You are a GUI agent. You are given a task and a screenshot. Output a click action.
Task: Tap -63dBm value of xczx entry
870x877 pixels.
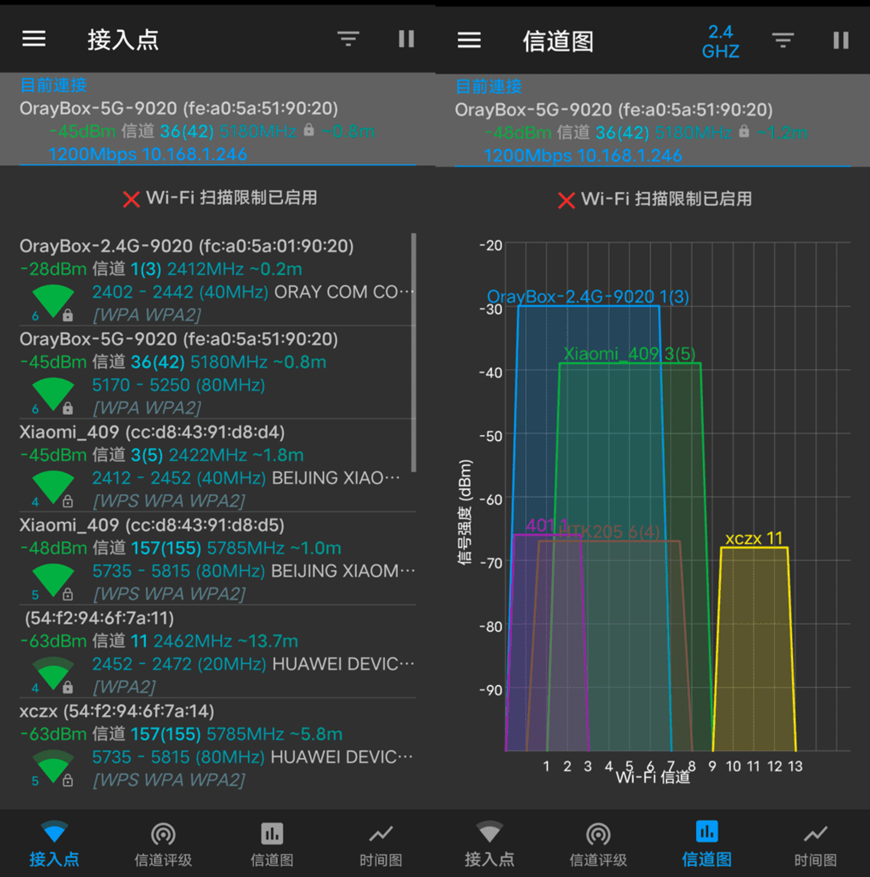pos(53,733)
